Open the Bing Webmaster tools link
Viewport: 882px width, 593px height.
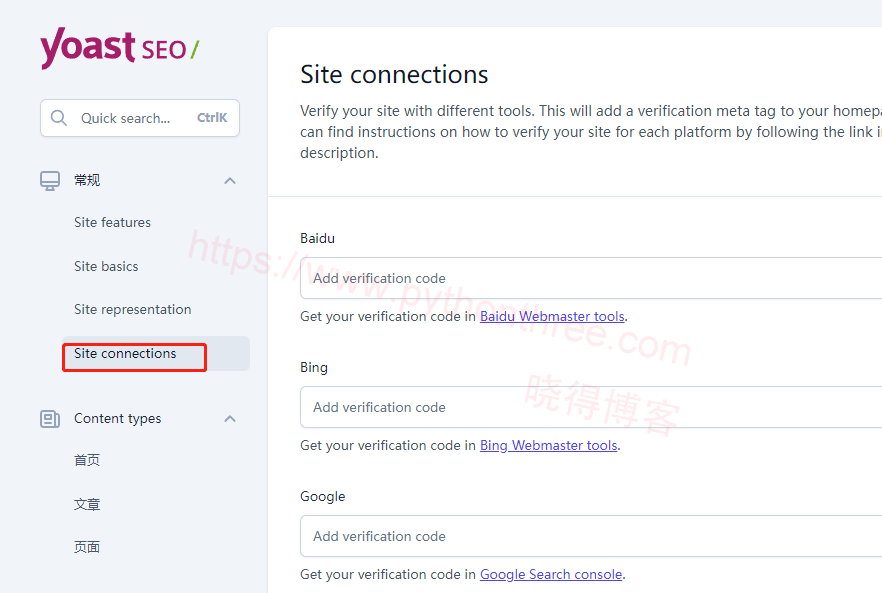pos(548,445)
